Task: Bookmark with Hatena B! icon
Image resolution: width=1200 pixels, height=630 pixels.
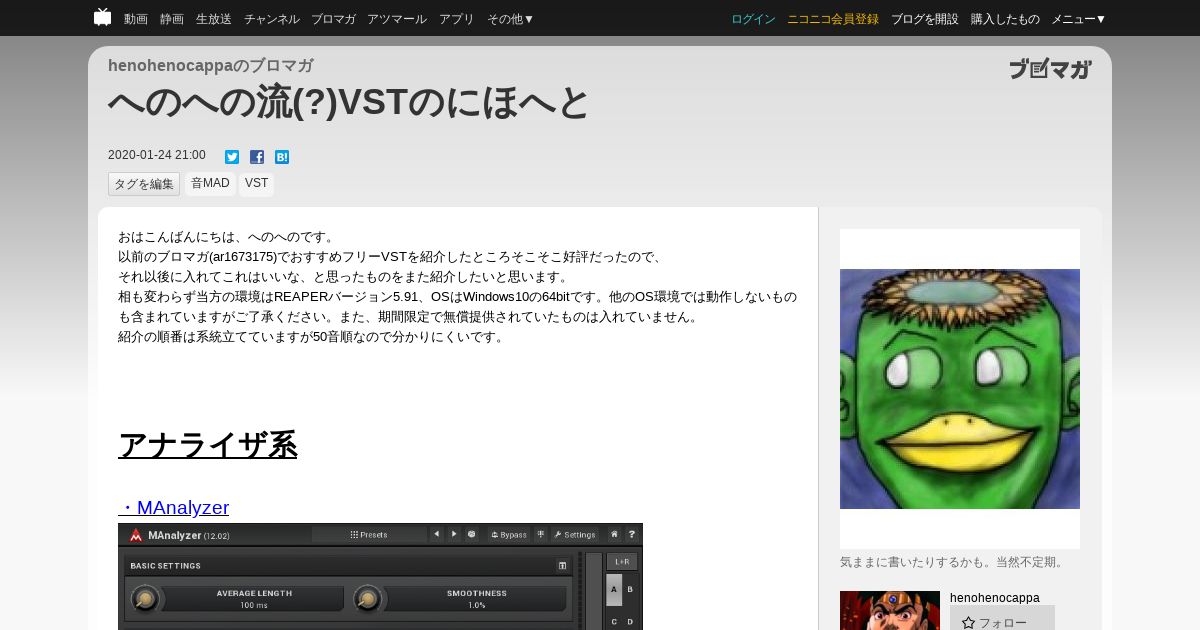Action: tap(282, 157)
